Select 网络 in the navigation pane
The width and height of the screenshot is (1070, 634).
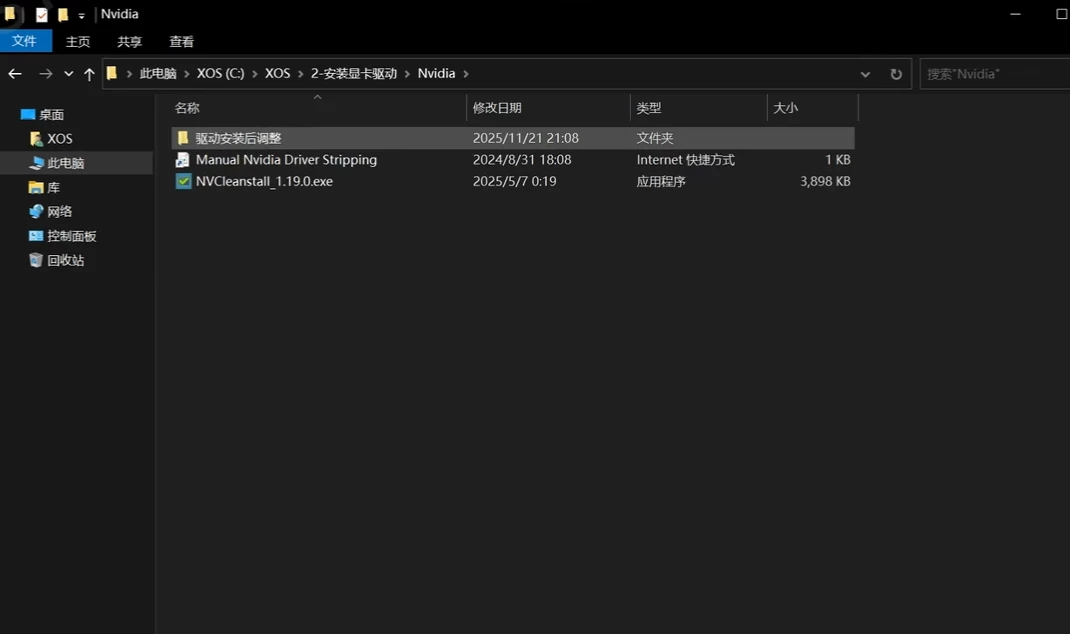(59, 212)
